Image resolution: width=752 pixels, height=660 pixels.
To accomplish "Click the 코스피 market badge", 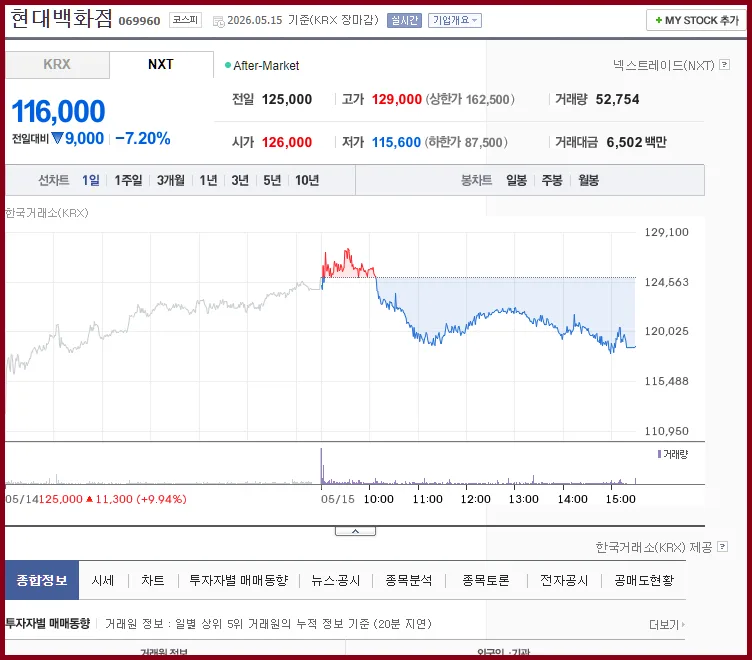I will [185, 20].
